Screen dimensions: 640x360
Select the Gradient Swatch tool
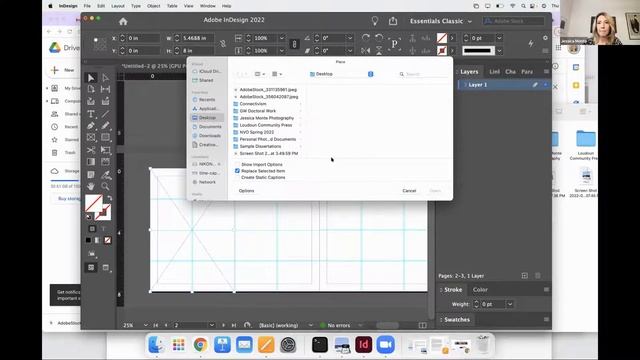coord(91,162)
